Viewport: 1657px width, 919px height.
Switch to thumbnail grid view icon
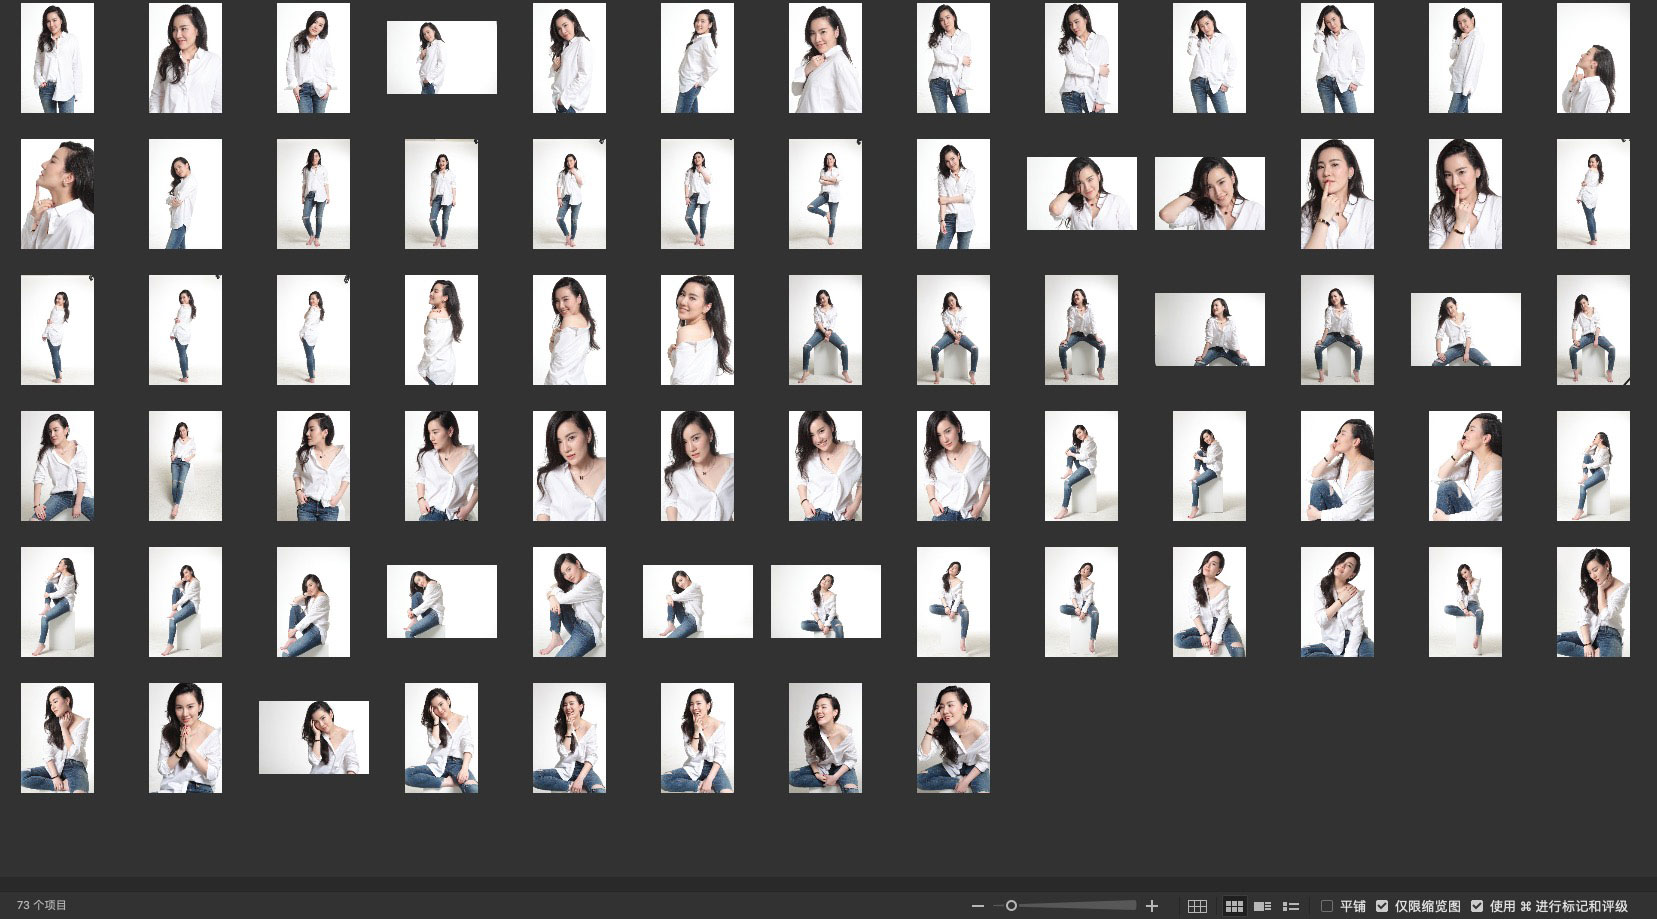1234,906
